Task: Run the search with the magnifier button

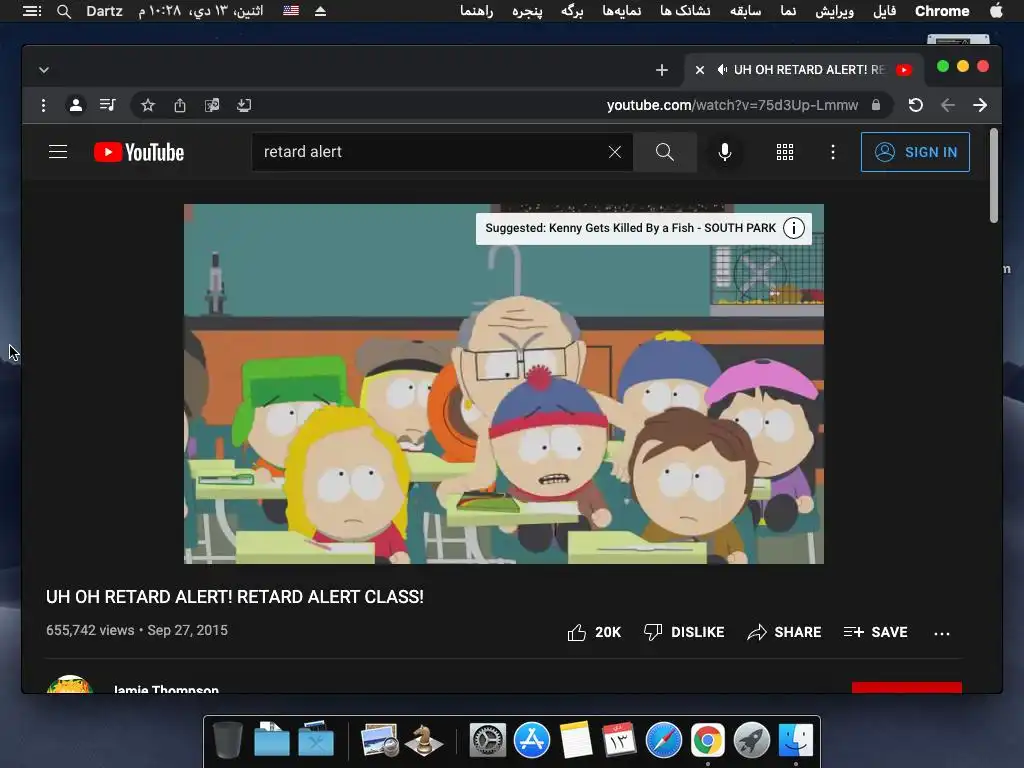Action: (x=665, y=152)
